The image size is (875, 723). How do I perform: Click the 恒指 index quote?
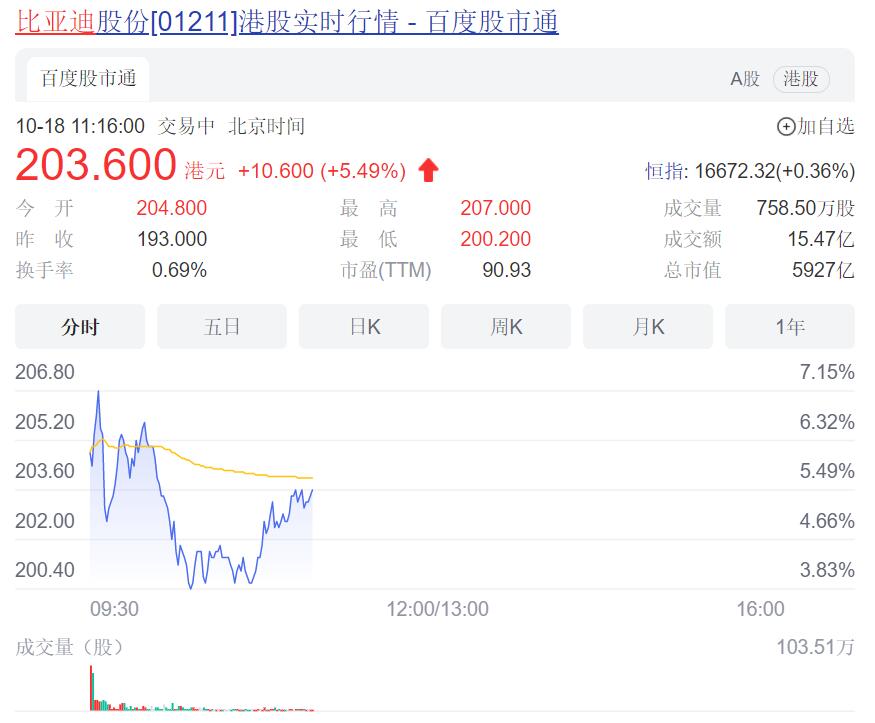[750, 171]
